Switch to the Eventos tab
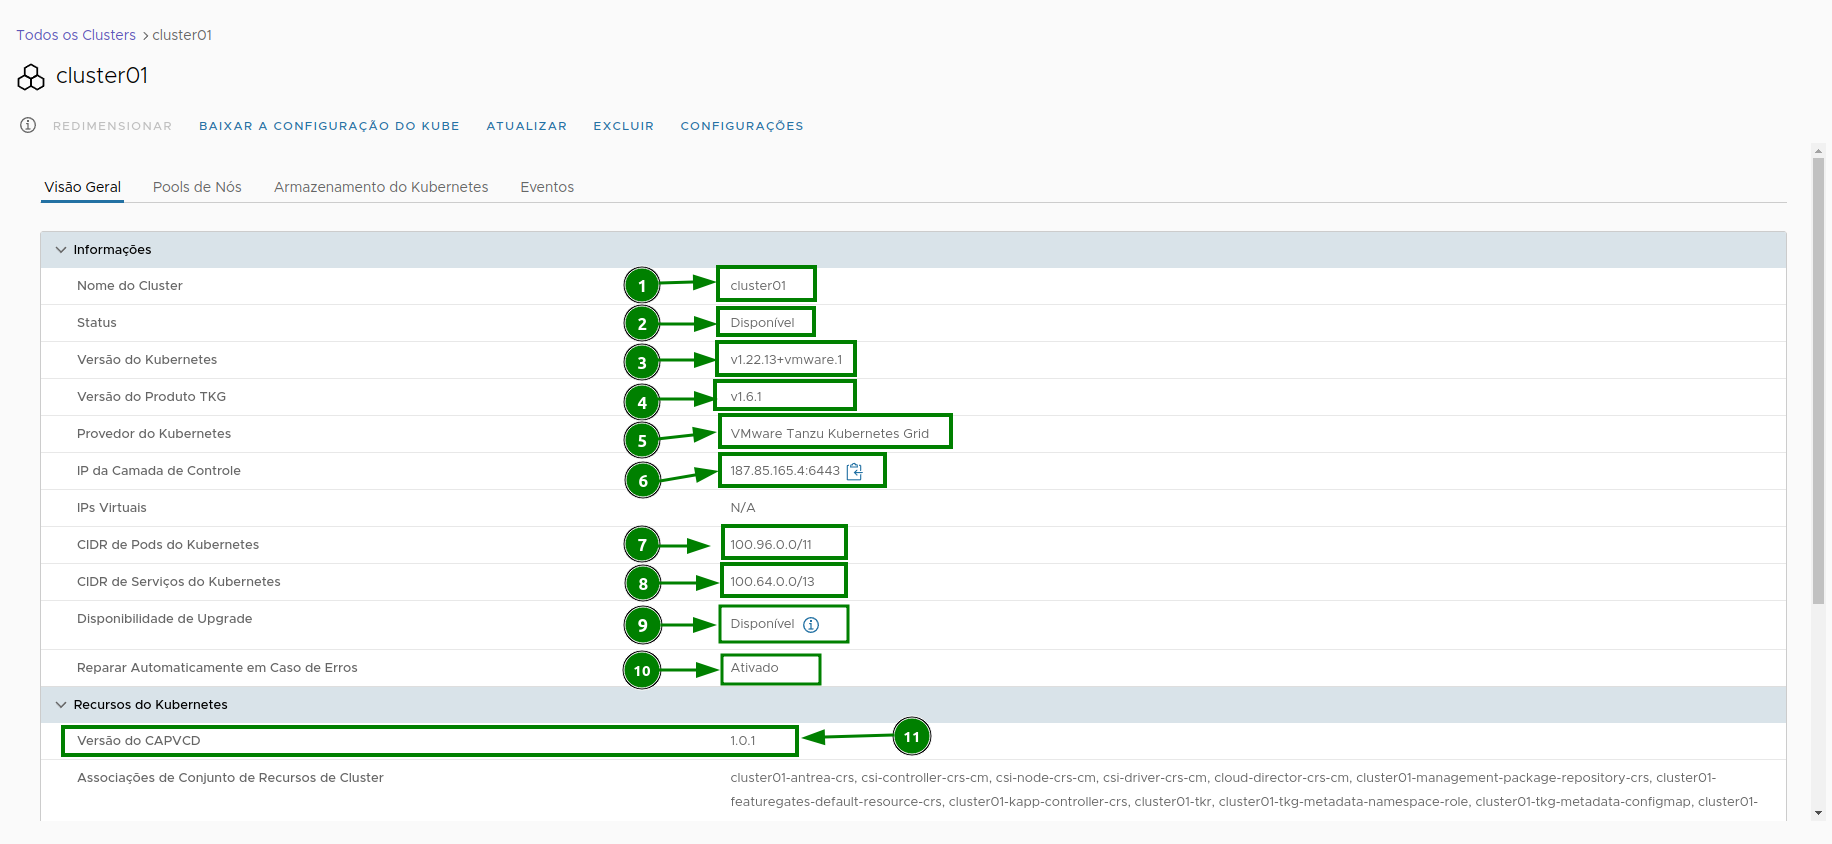The image size is (1832, 844). point(547,187)
